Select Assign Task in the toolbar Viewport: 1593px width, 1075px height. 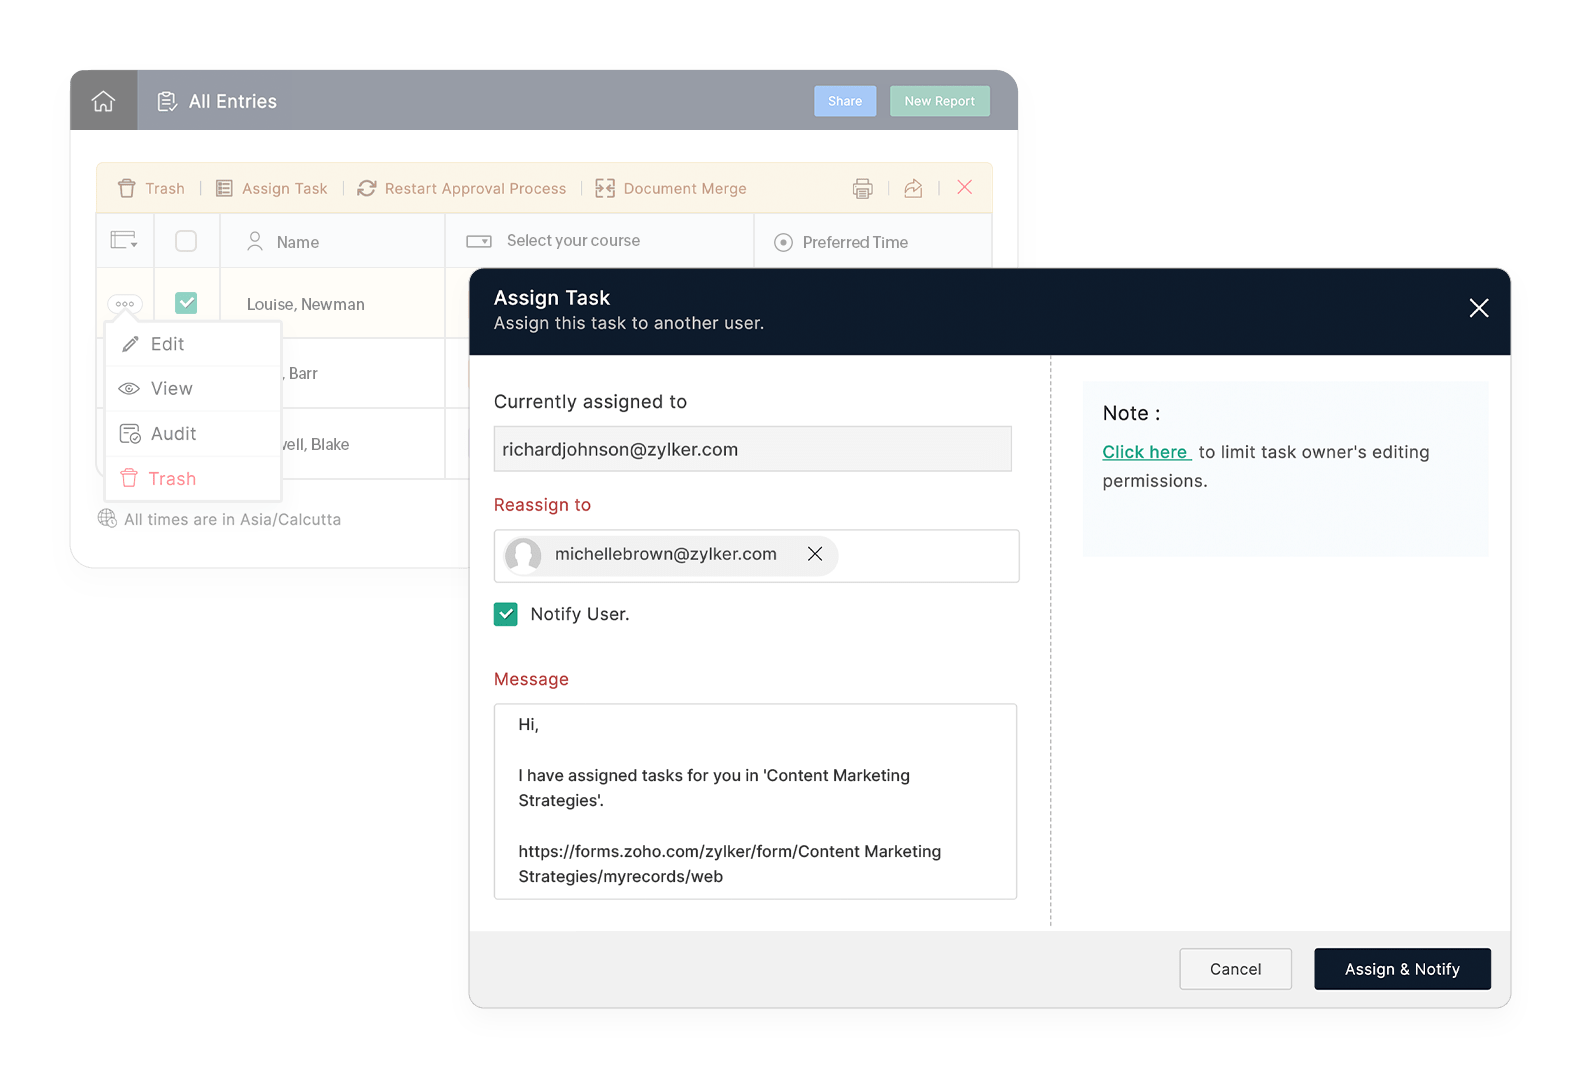pyautogui.click(x=272, y=188)
